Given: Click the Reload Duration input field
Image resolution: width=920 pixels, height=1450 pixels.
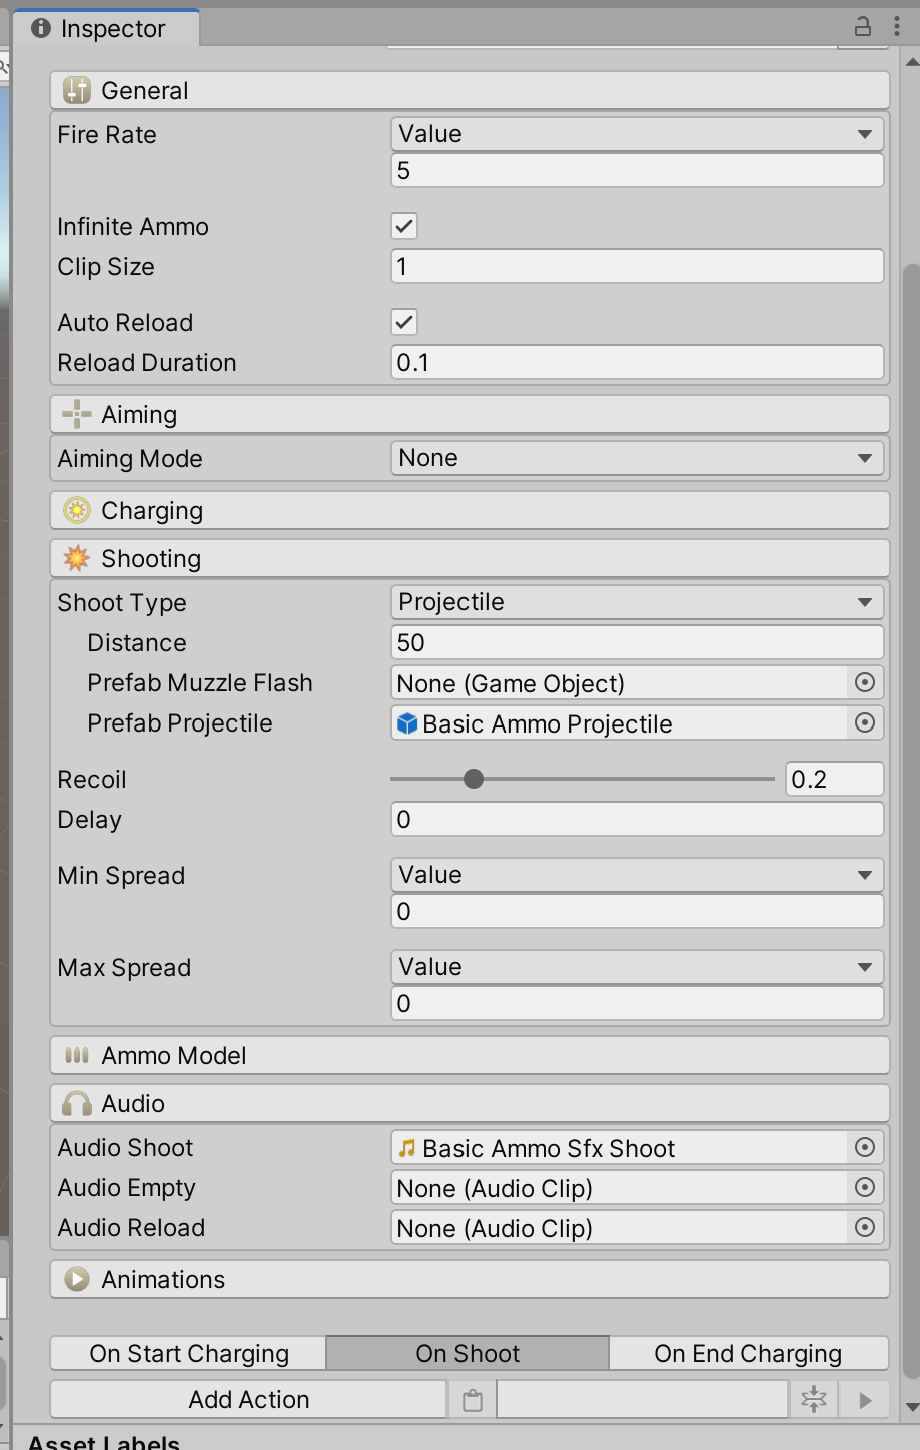Looking at the screenshot, I should click(637, 363).
